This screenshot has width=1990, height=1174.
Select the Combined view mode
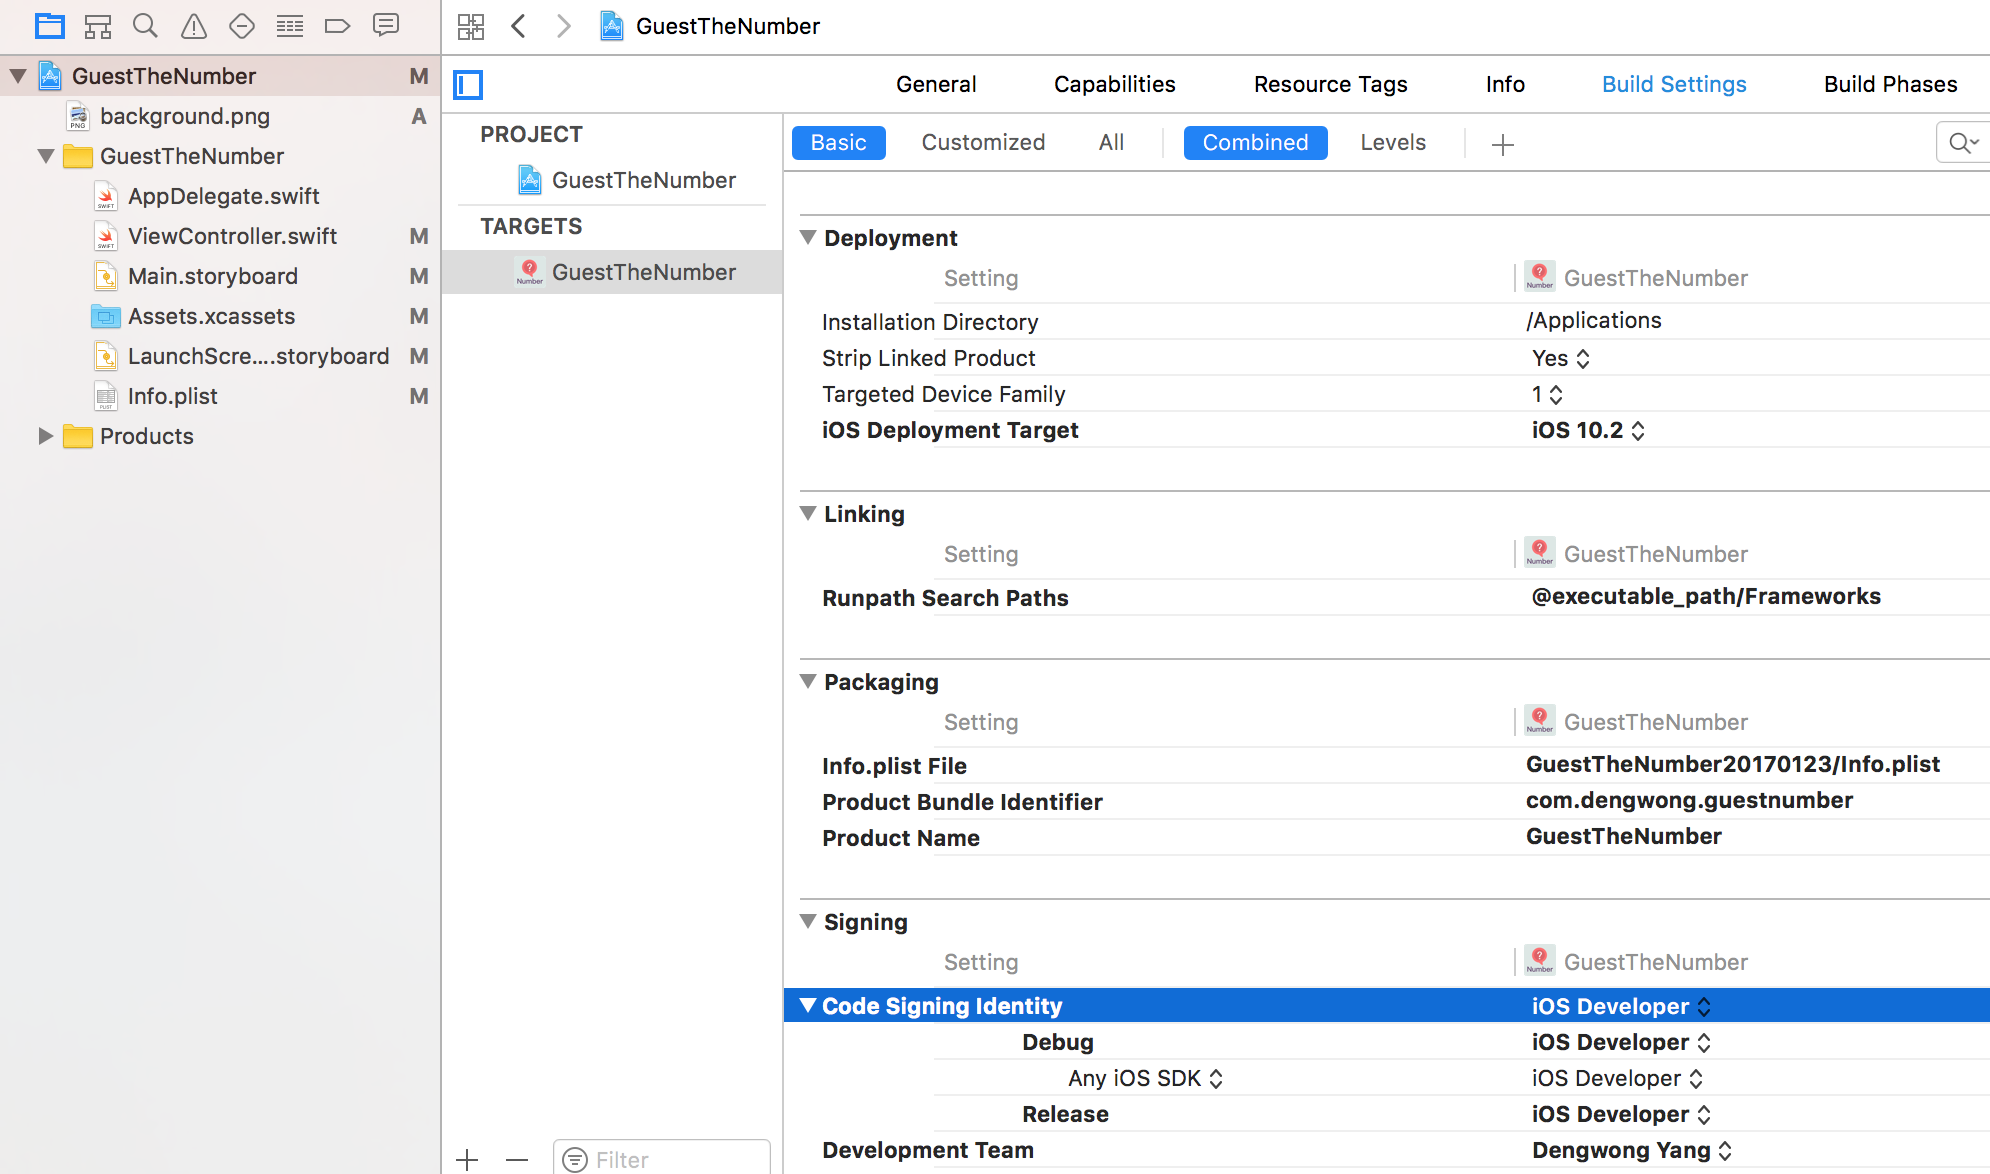click(x=1255, y=143)
